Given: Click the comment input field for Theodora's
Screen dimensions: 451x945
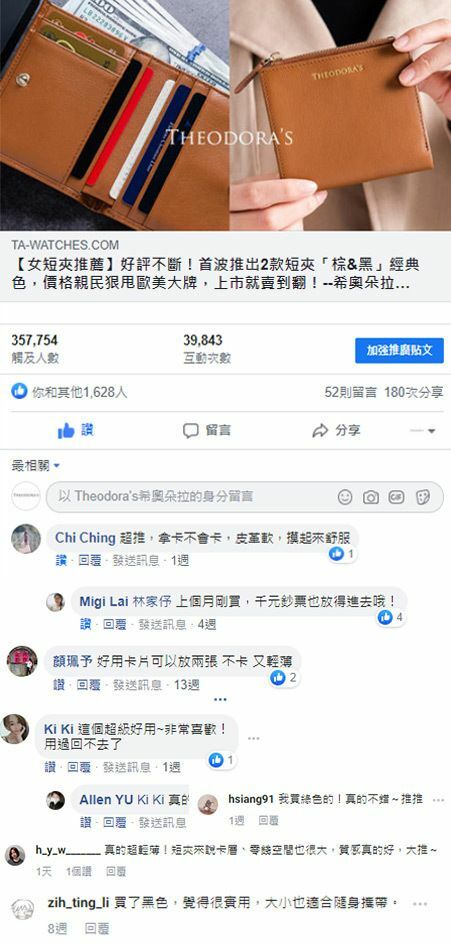Looking at the screenshot, I should [190, 497].
